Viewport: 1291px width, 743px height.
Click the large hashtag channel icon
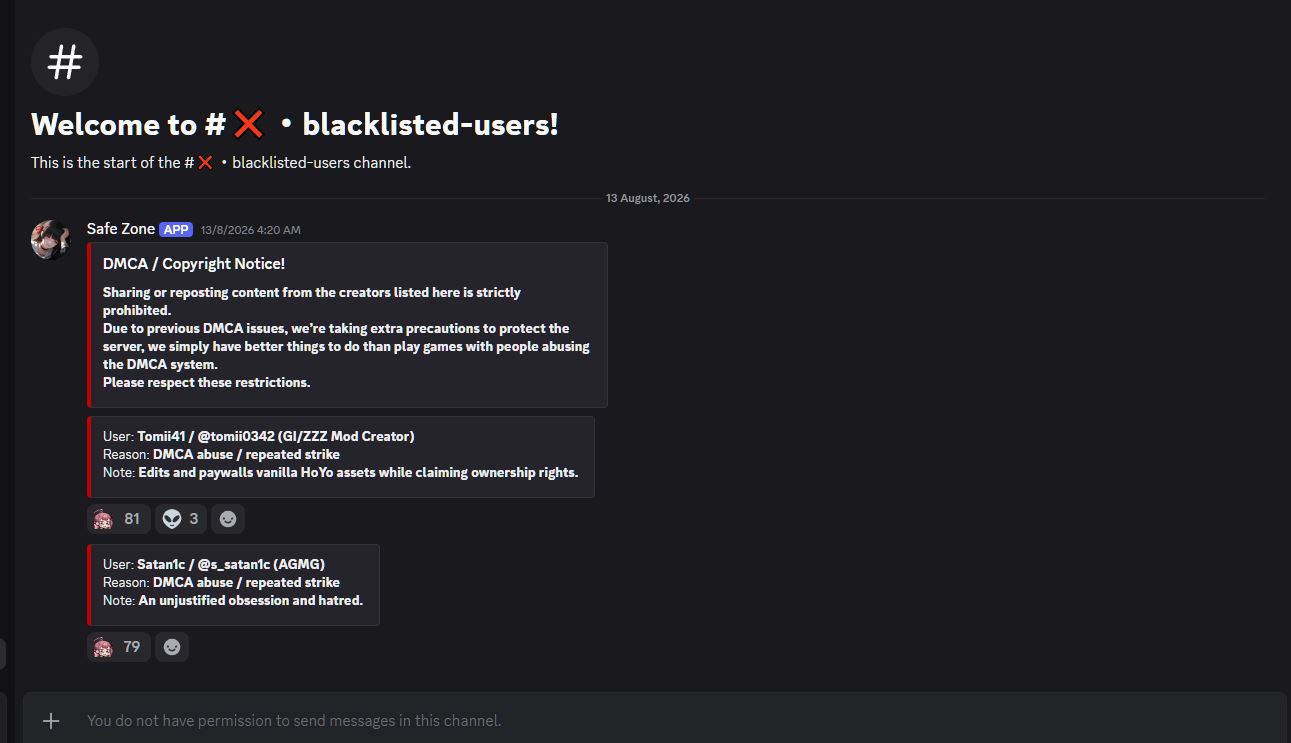65,62
